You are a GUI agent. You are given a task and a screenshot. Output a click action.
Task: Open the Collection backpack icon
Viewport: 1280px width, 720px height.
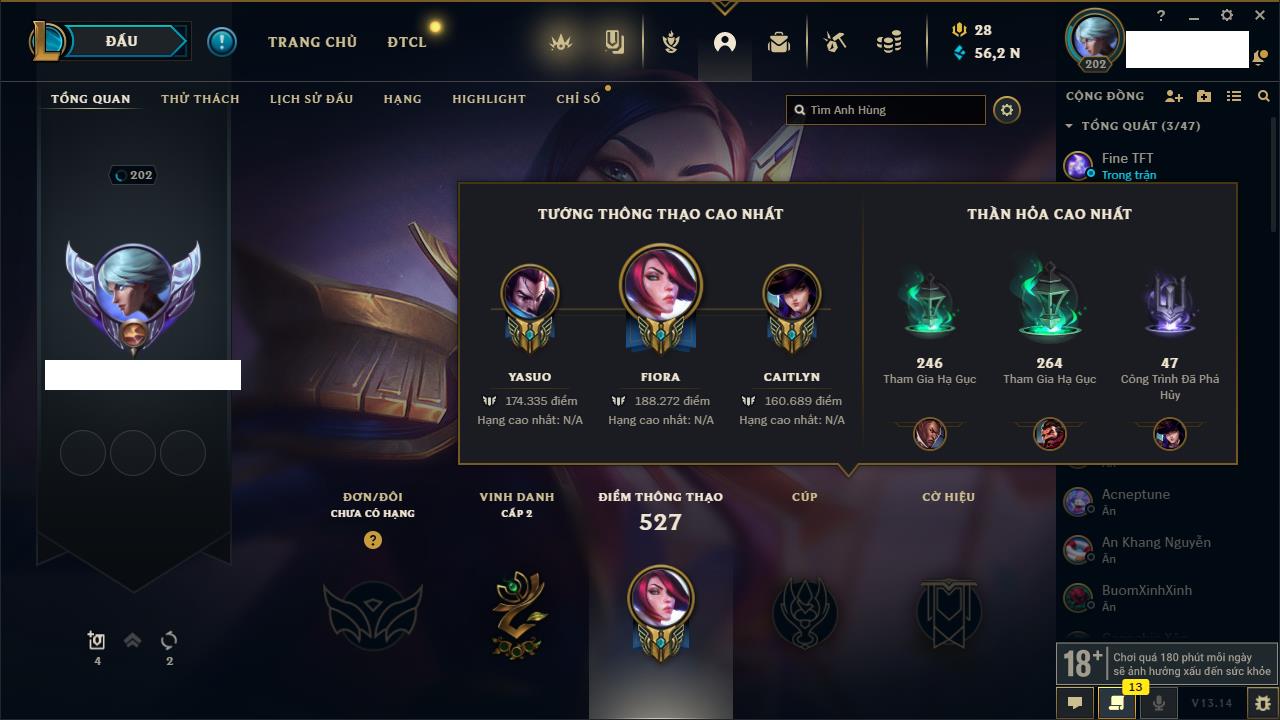click(x=779, y=42)
